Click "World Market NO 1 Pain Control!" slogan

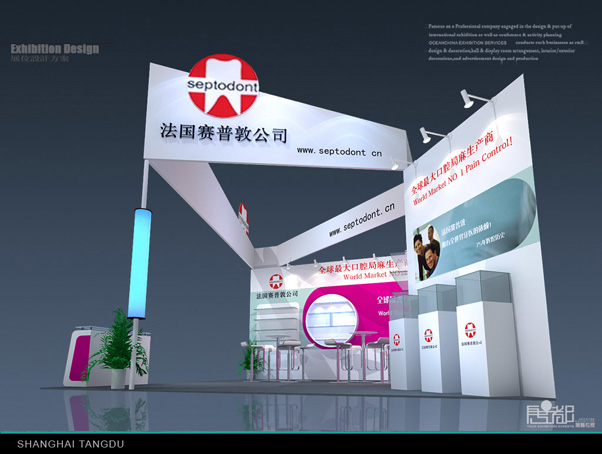(x=463, y=172)
